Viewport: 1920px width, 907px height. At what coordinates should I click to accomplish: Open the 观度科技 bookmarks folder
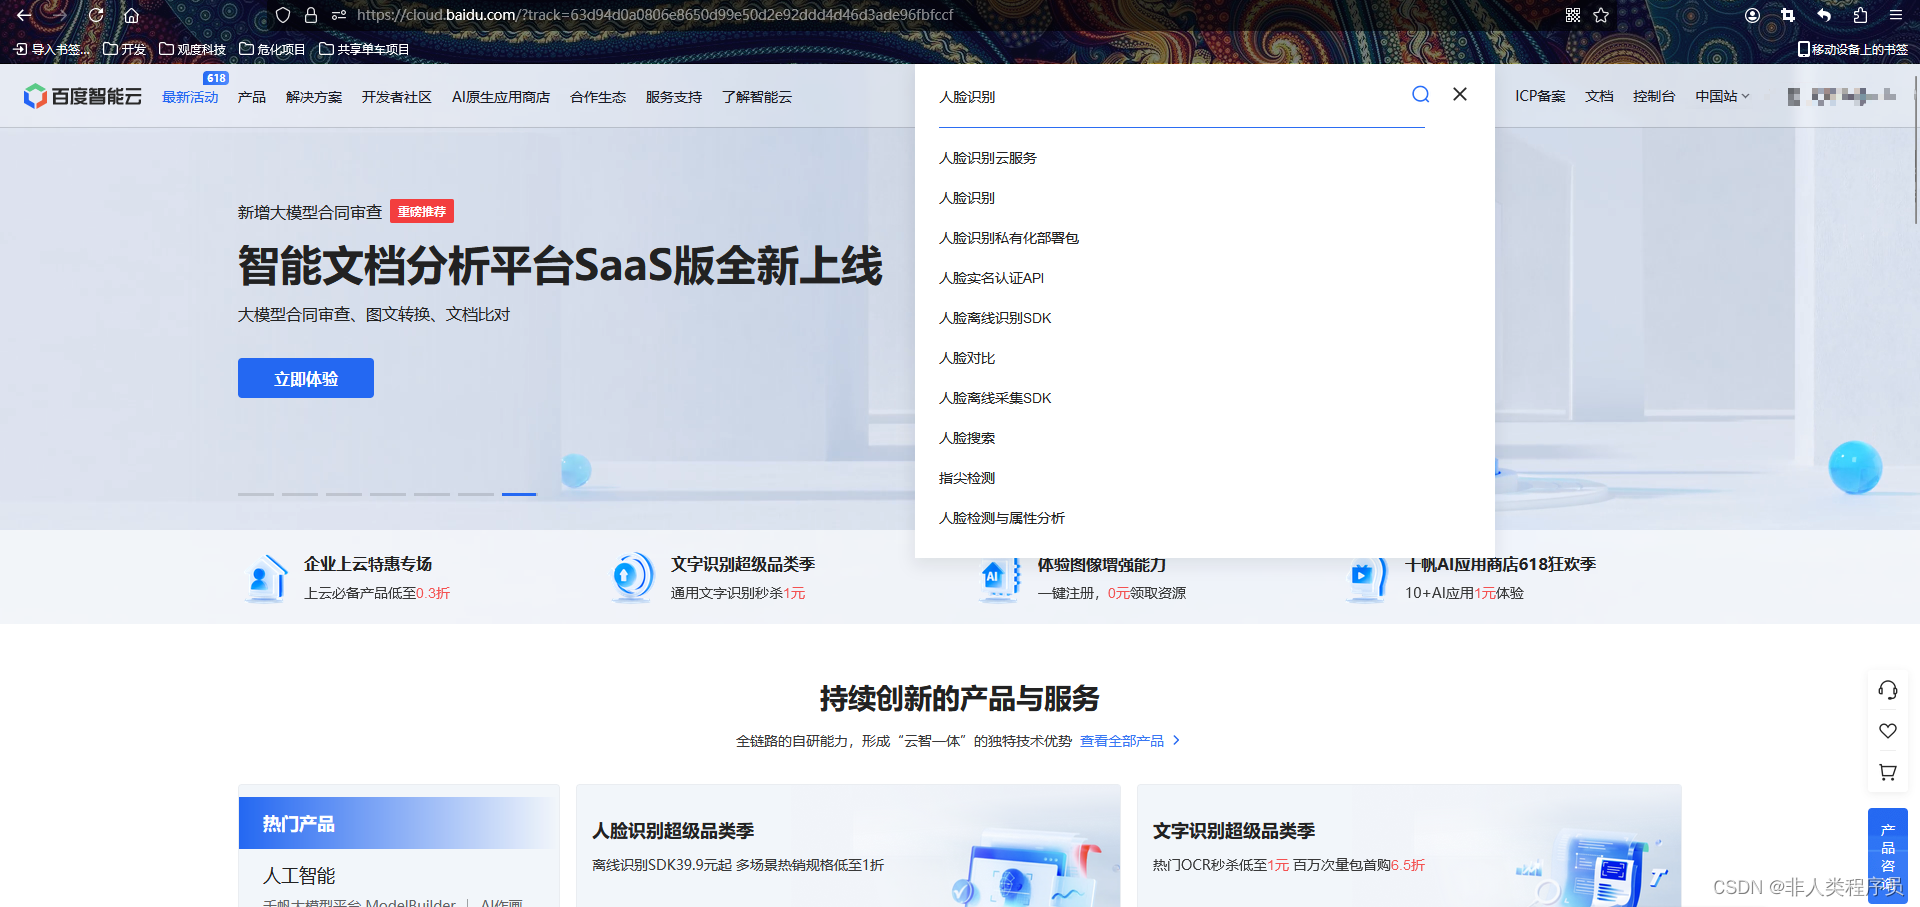(x=193, y=49)
